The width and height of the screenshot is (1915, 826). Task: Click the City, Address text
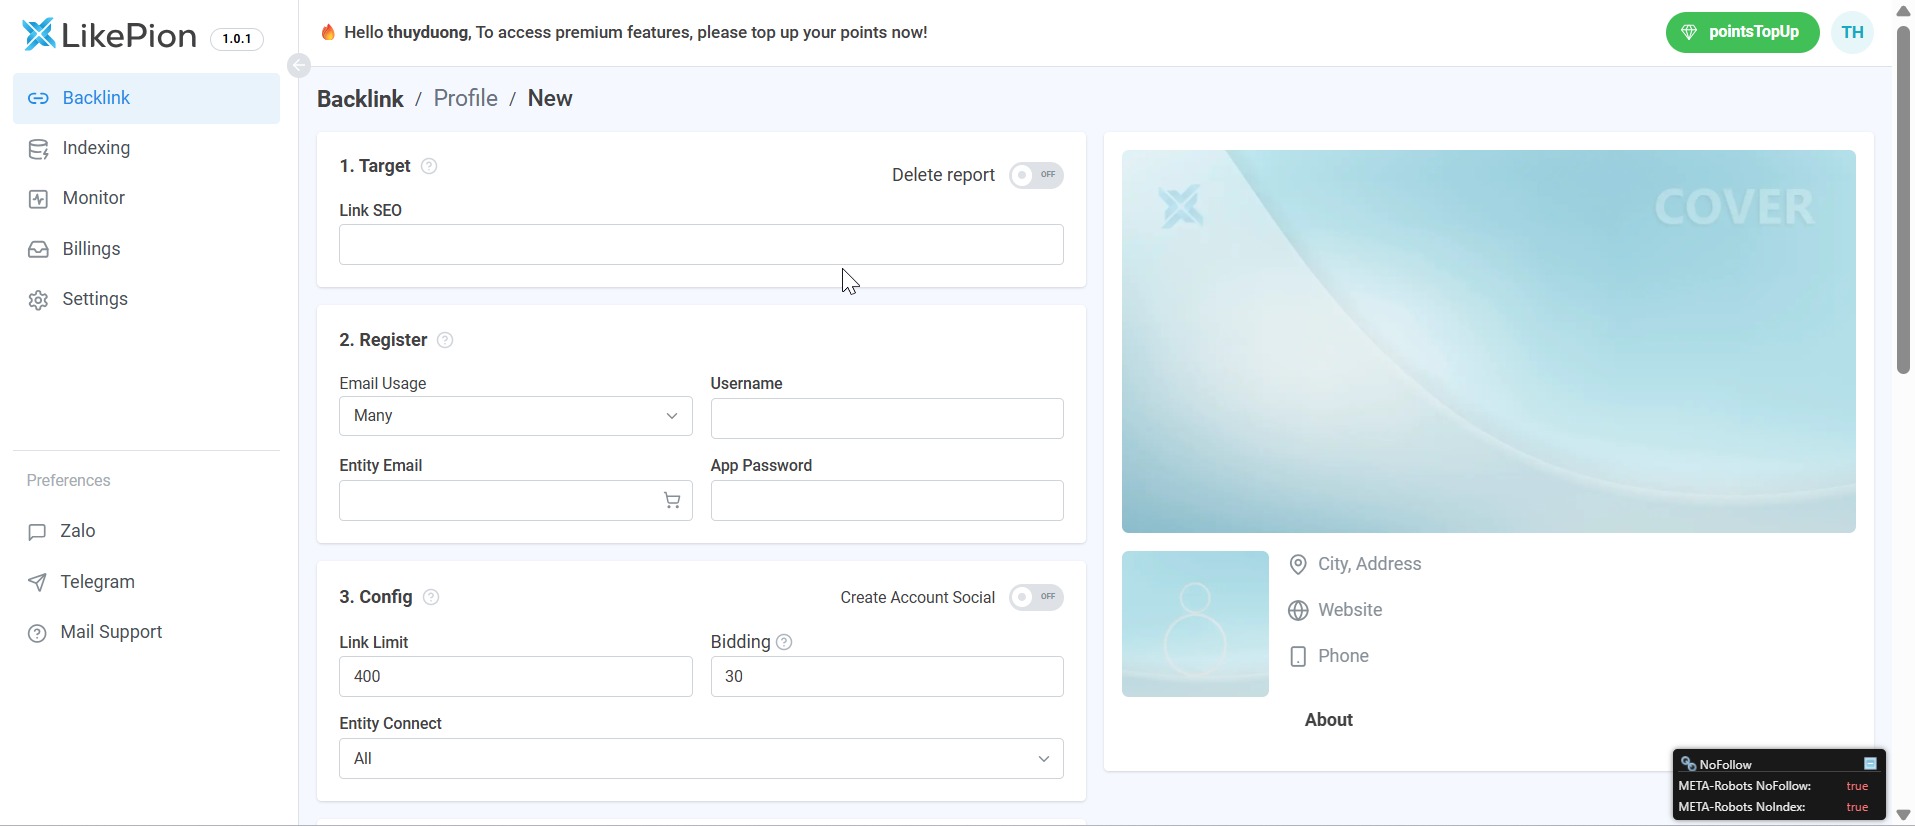[1369, 564]
